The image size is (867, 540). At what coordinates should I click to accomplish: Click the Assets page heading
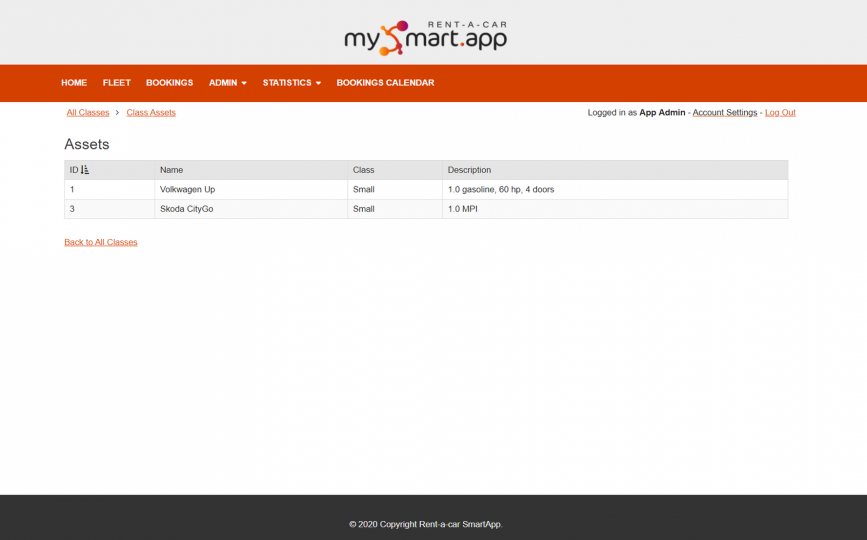(87, 144)
